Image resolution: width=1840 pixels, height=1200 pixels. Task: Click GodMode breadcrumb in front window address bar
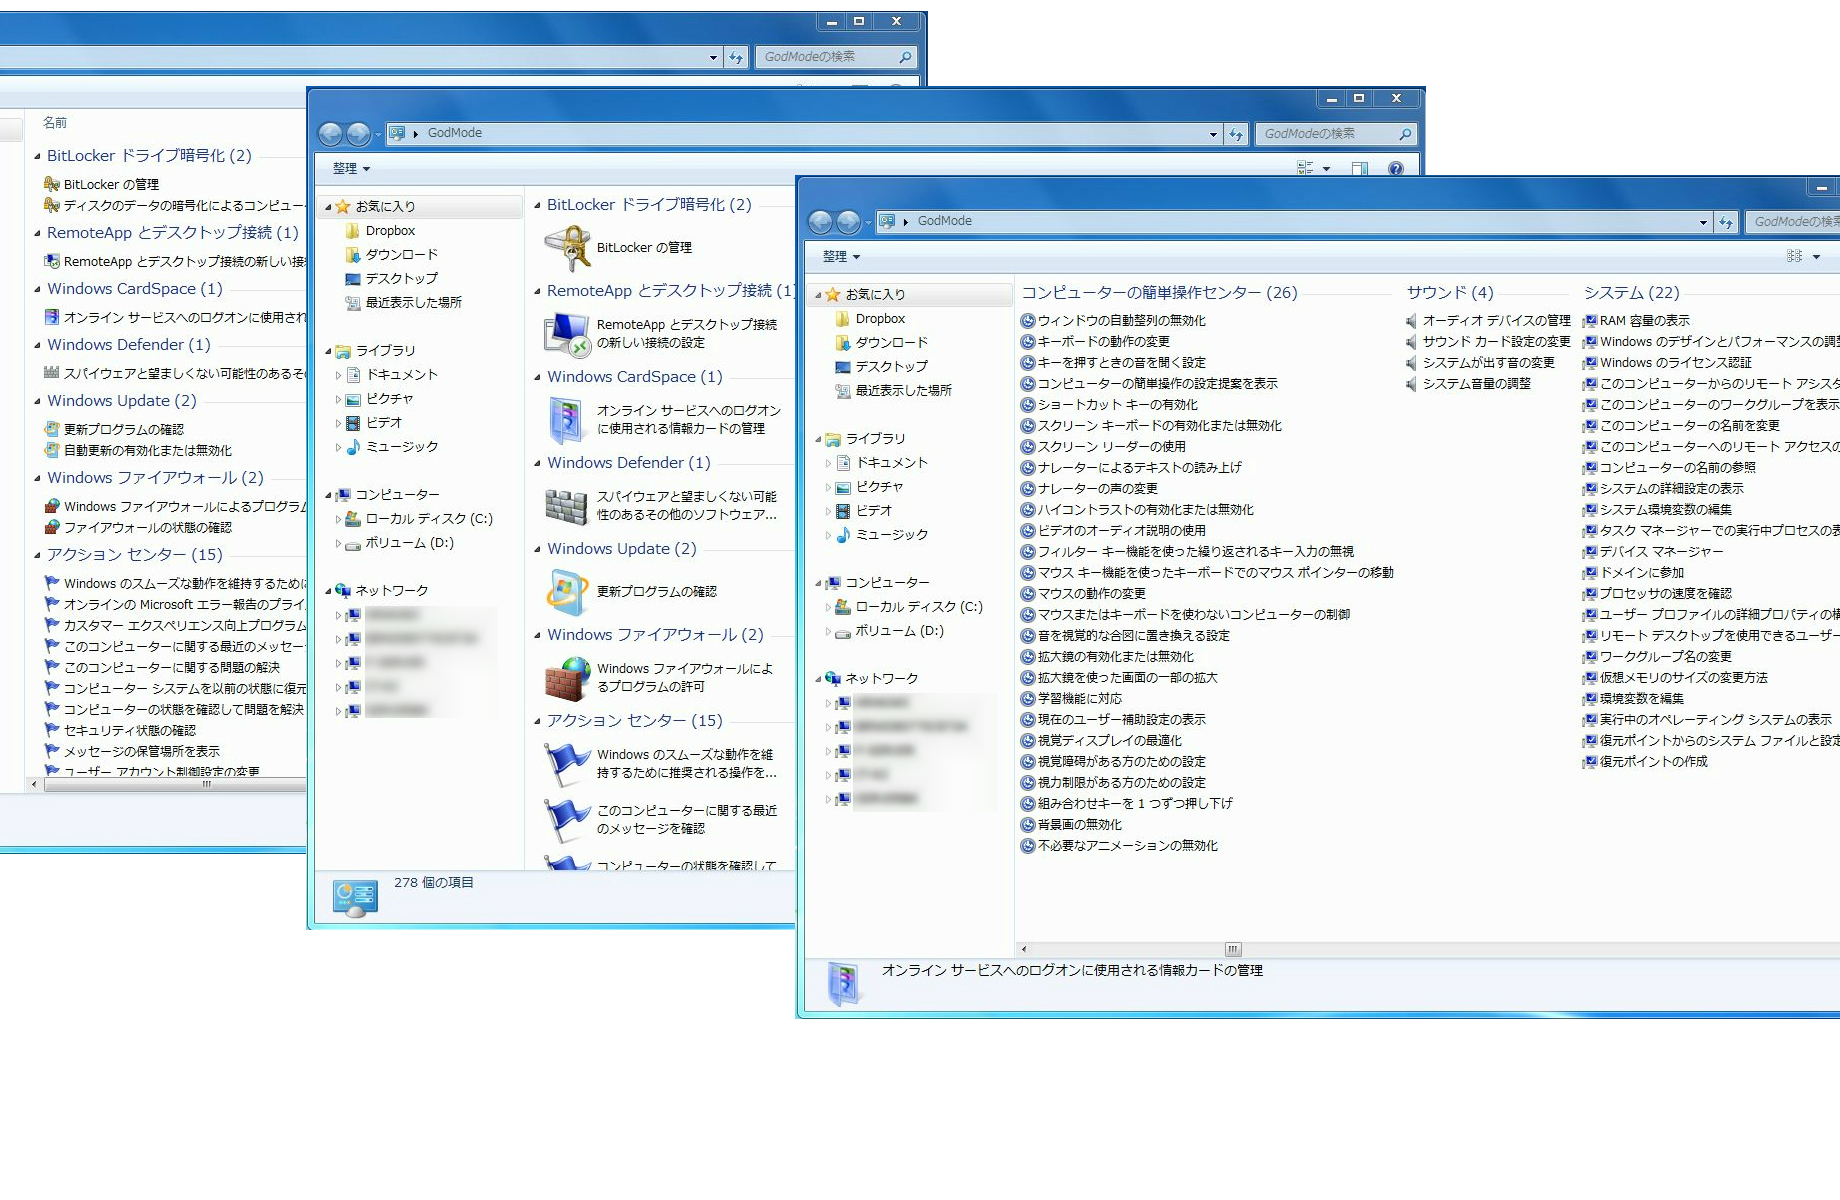[x=944, y=221]
